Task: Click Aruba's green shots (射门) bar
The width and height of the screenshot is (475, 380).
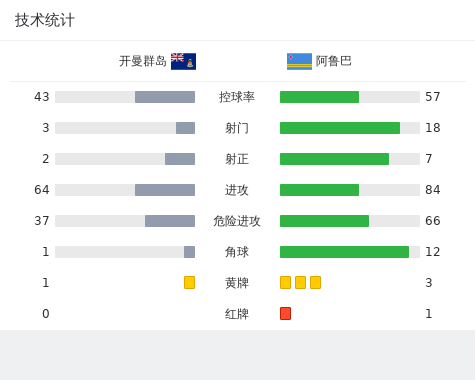Action: 340,128
